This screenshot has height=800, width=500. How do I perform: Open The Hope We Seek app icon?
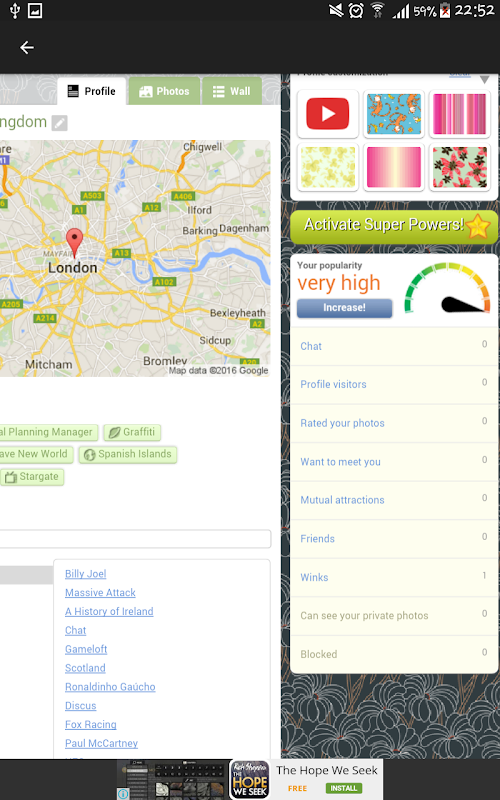pyautogui.click(x=249, y=779)
